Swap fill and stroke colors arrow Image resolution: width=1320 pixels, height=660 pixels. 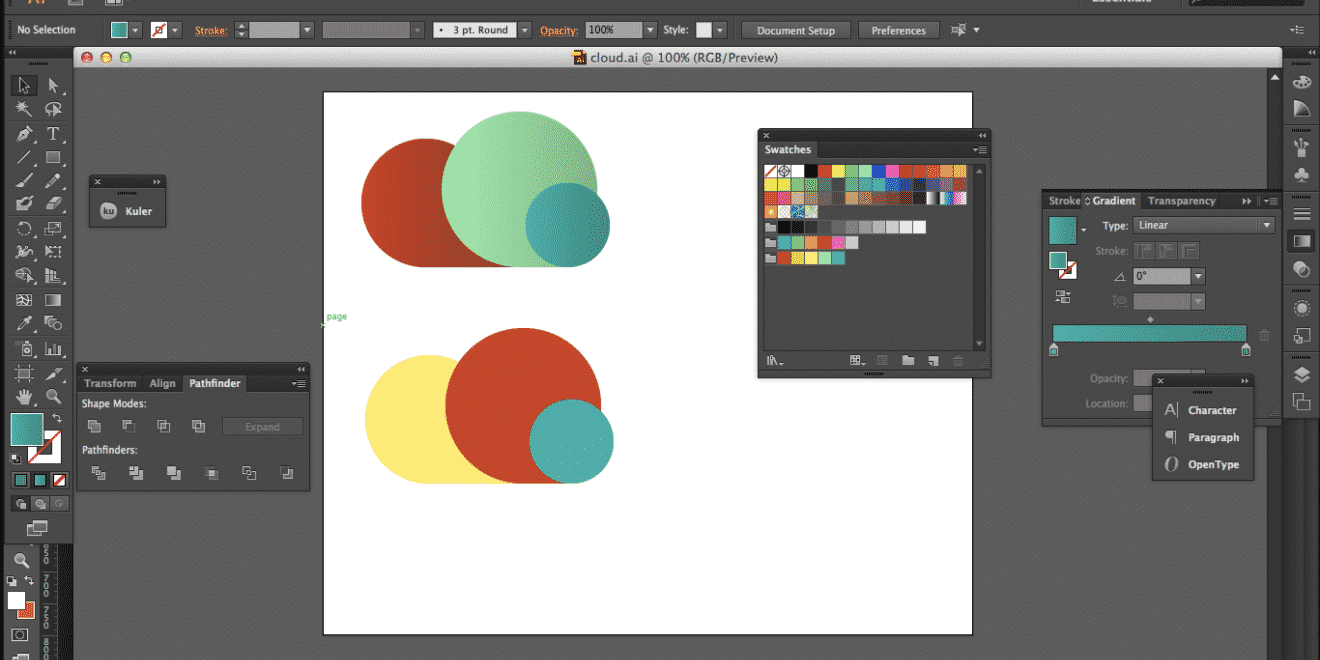[x=57, y=418]
